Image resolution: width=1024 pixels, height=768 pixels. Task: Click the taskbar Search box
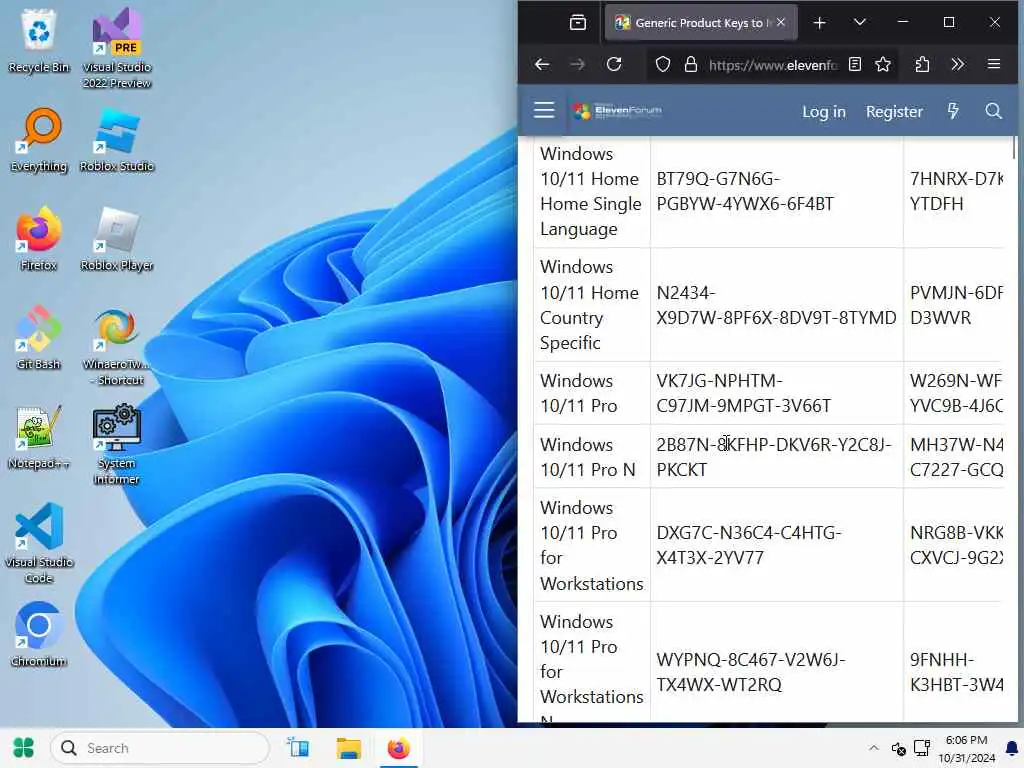159,748
